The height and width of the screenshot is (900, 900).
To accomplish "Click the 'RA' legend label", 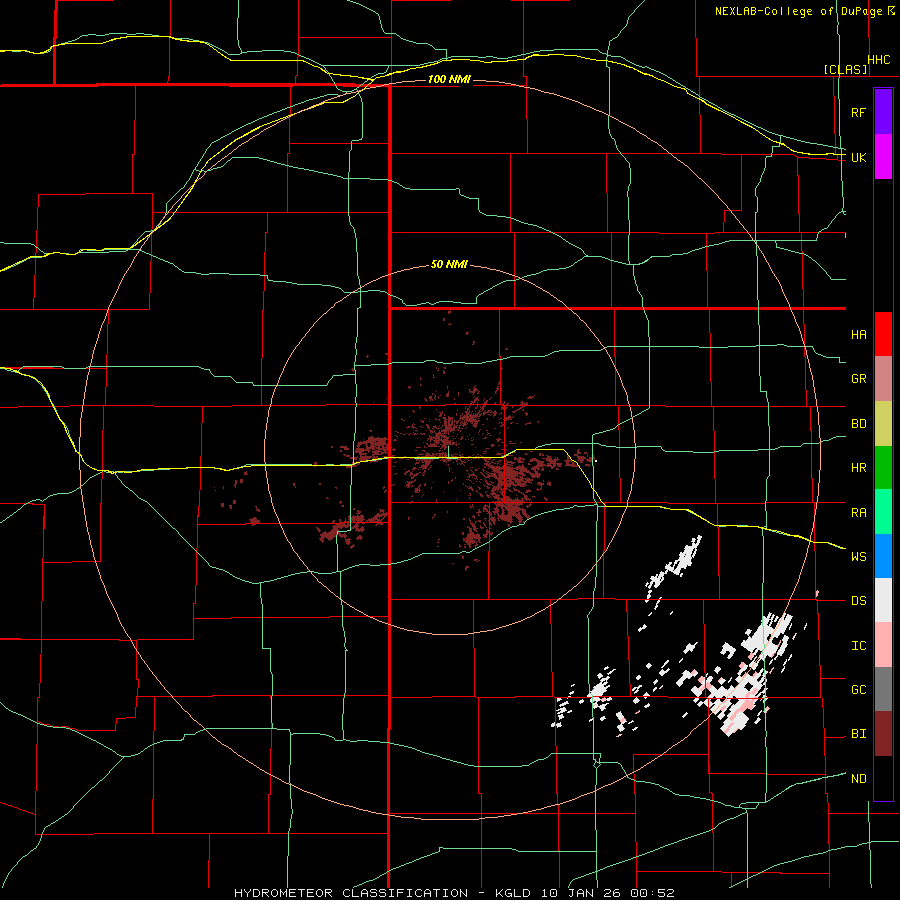I will tap(858, 513).
